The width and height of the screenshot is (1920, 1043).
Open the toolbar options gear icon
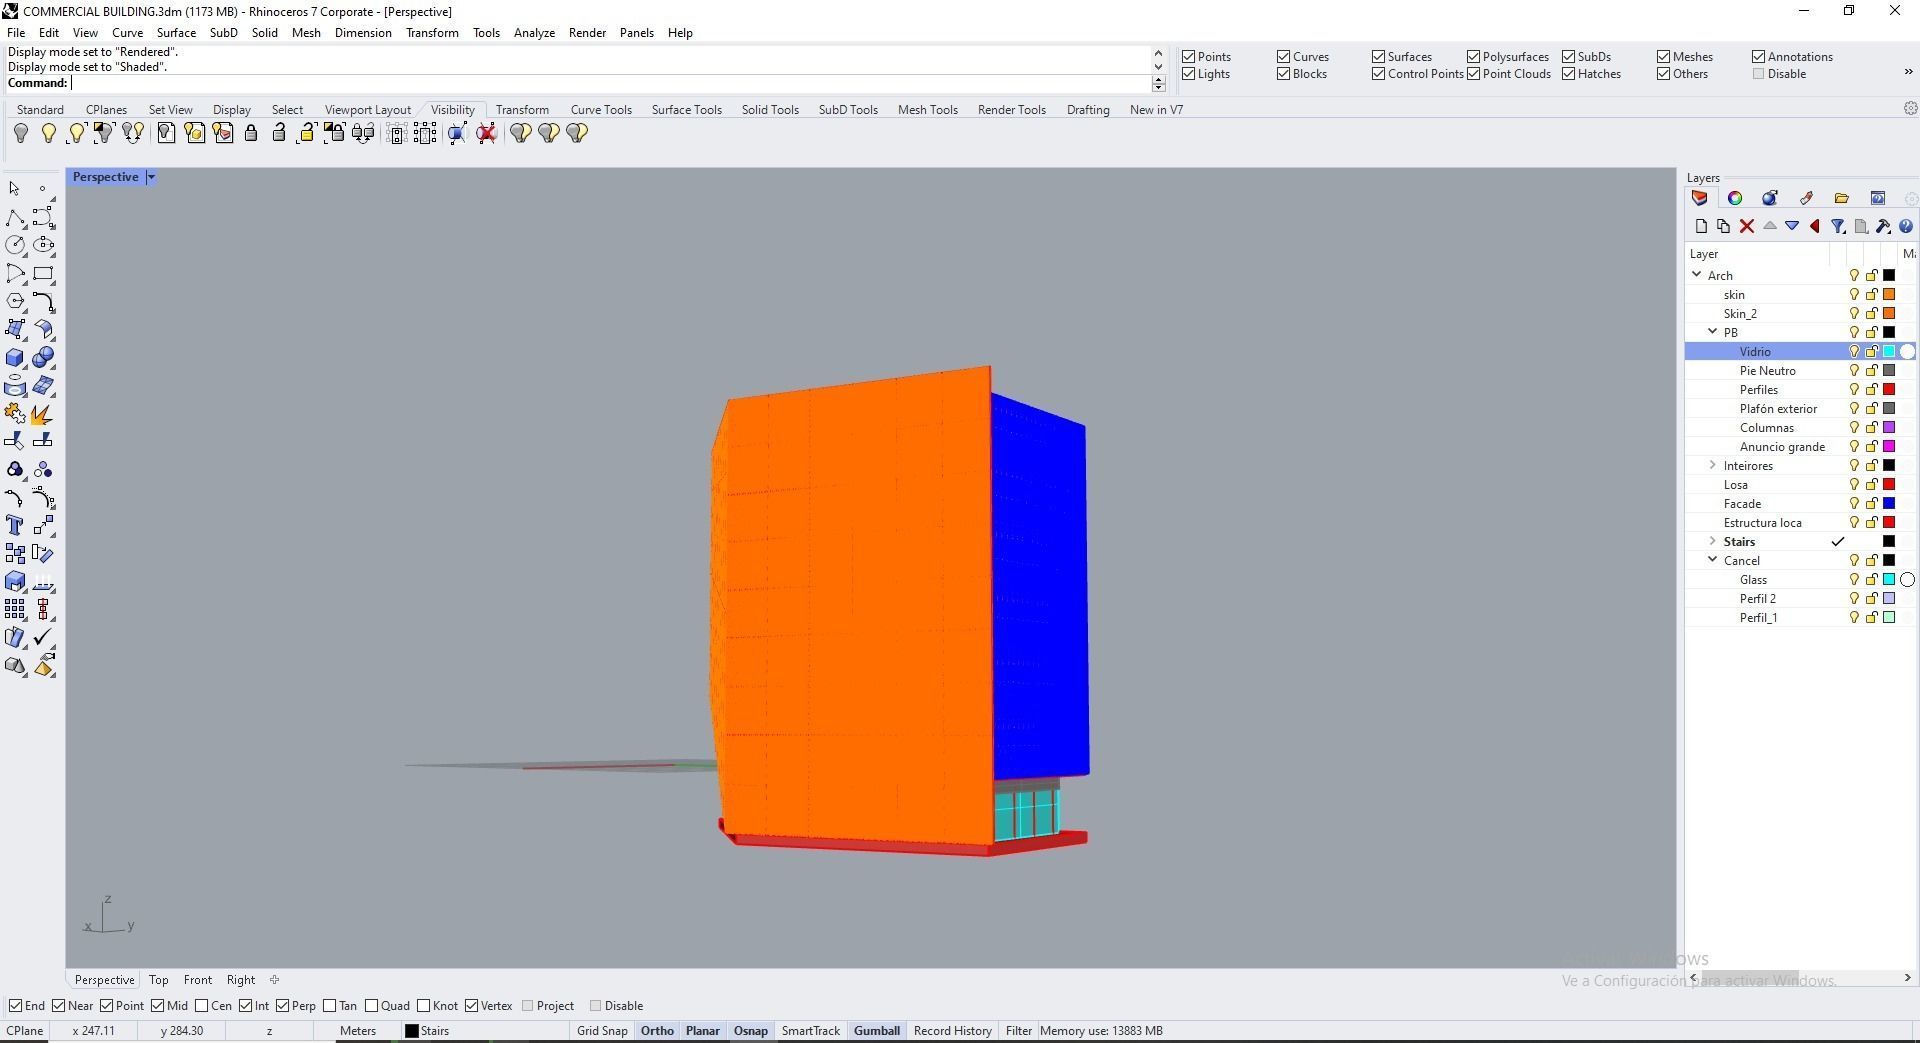coord(1910,108)
